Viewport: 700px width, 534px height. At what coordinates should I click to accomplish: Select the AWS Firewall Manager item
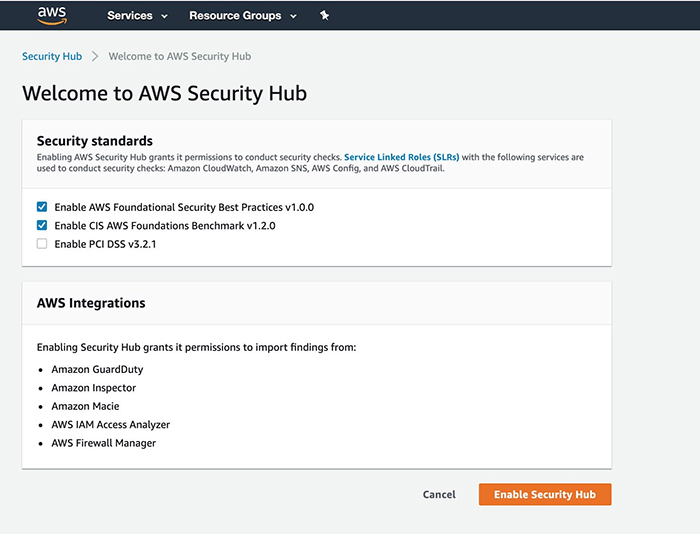[104, 443]
